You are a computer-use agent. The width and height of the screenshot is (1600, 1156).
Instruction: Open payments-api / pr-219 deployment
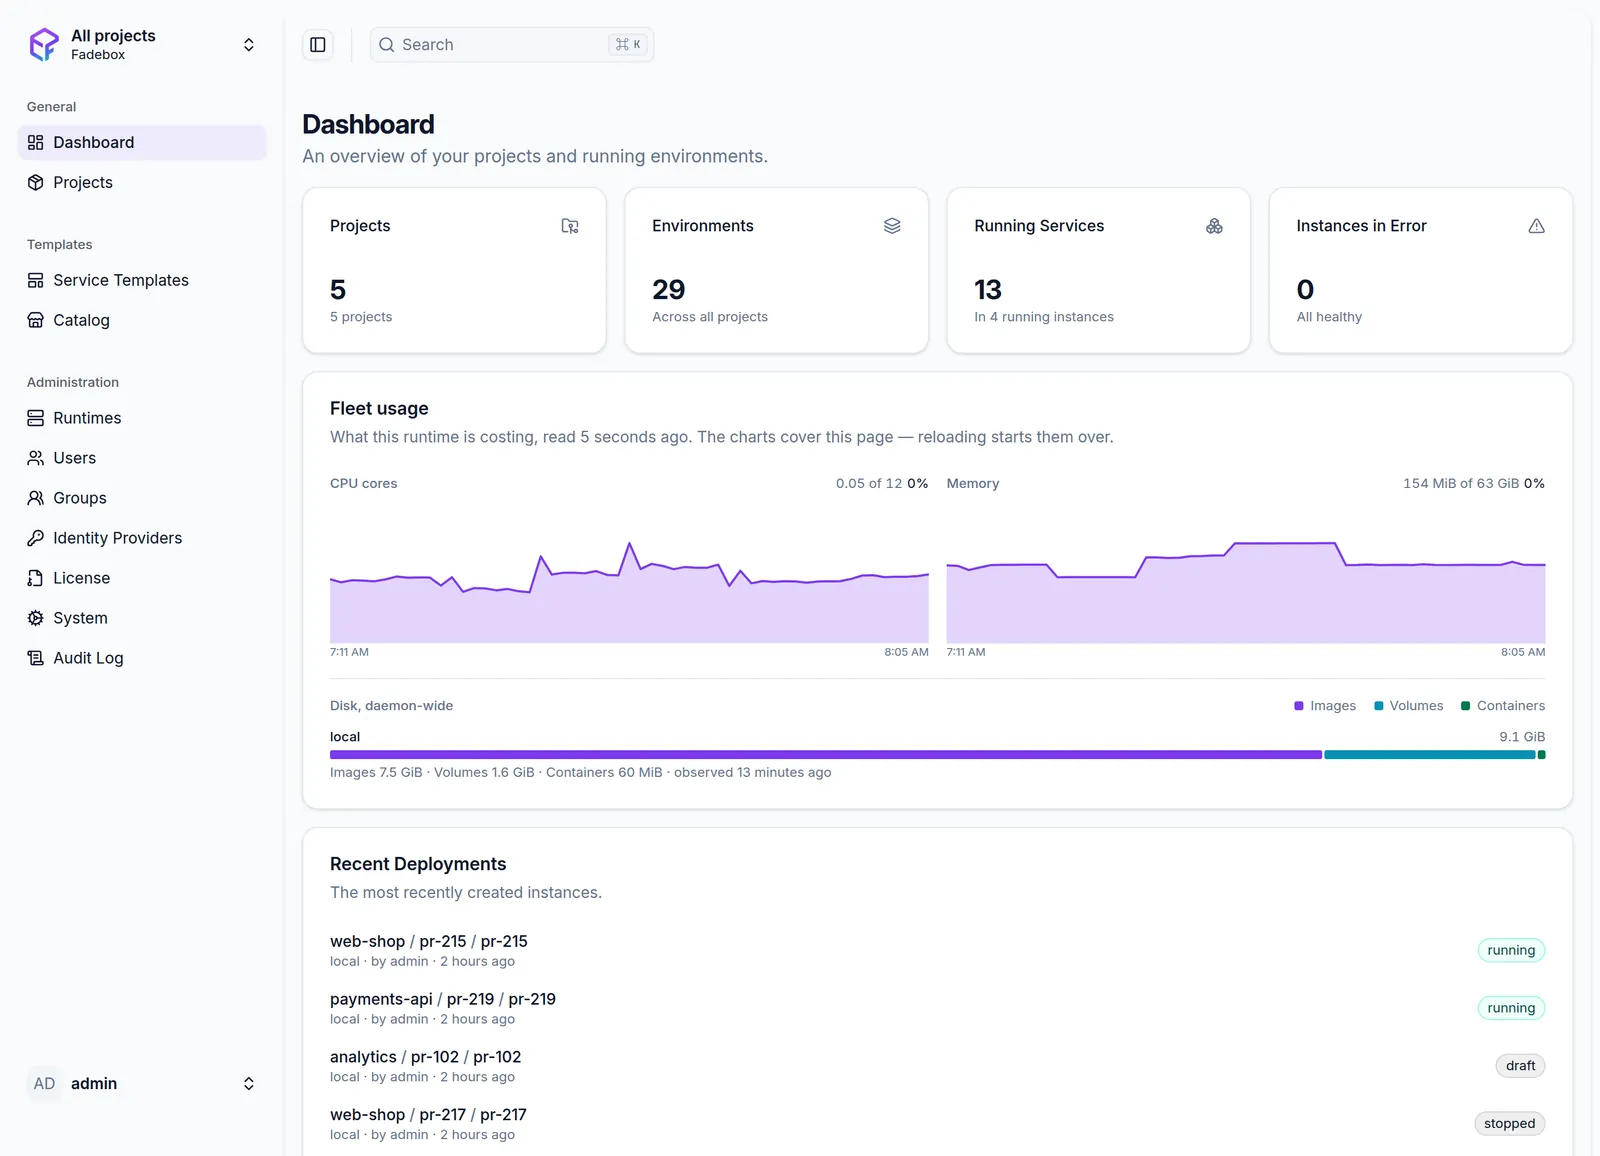443,999
